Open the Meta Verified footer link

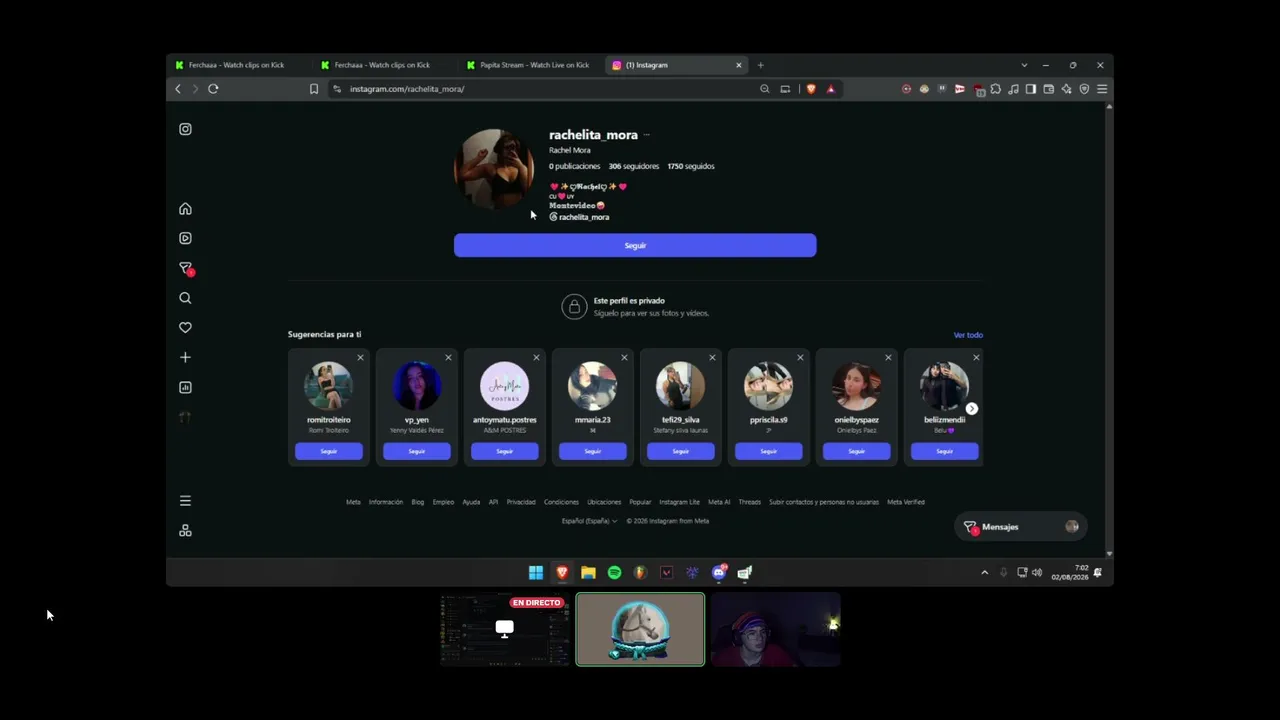pos(906,502)
